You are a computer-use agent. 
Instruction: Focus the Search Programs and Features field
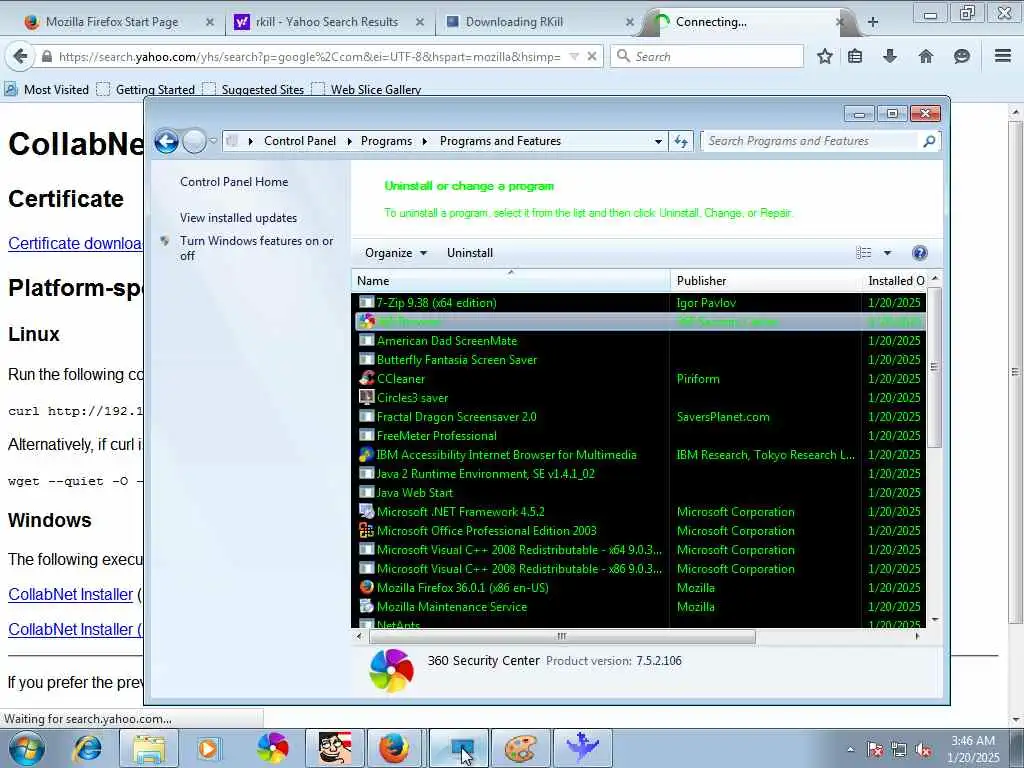(812, 141)
